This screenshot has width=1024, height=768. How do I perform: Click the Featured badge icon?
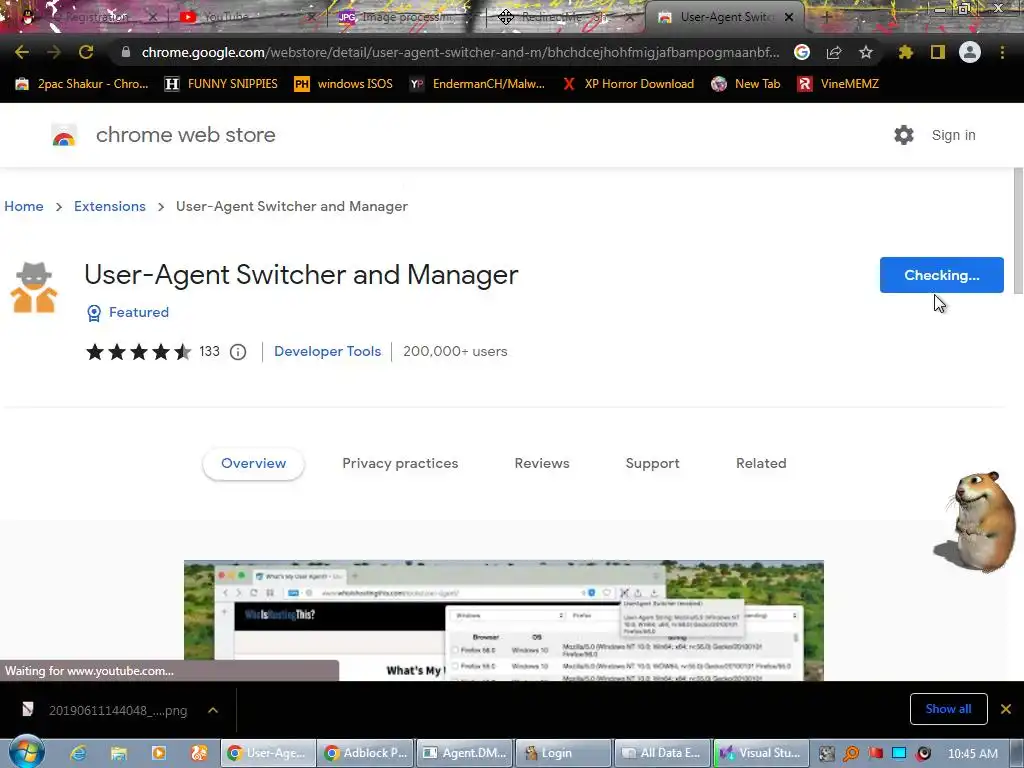94,313
